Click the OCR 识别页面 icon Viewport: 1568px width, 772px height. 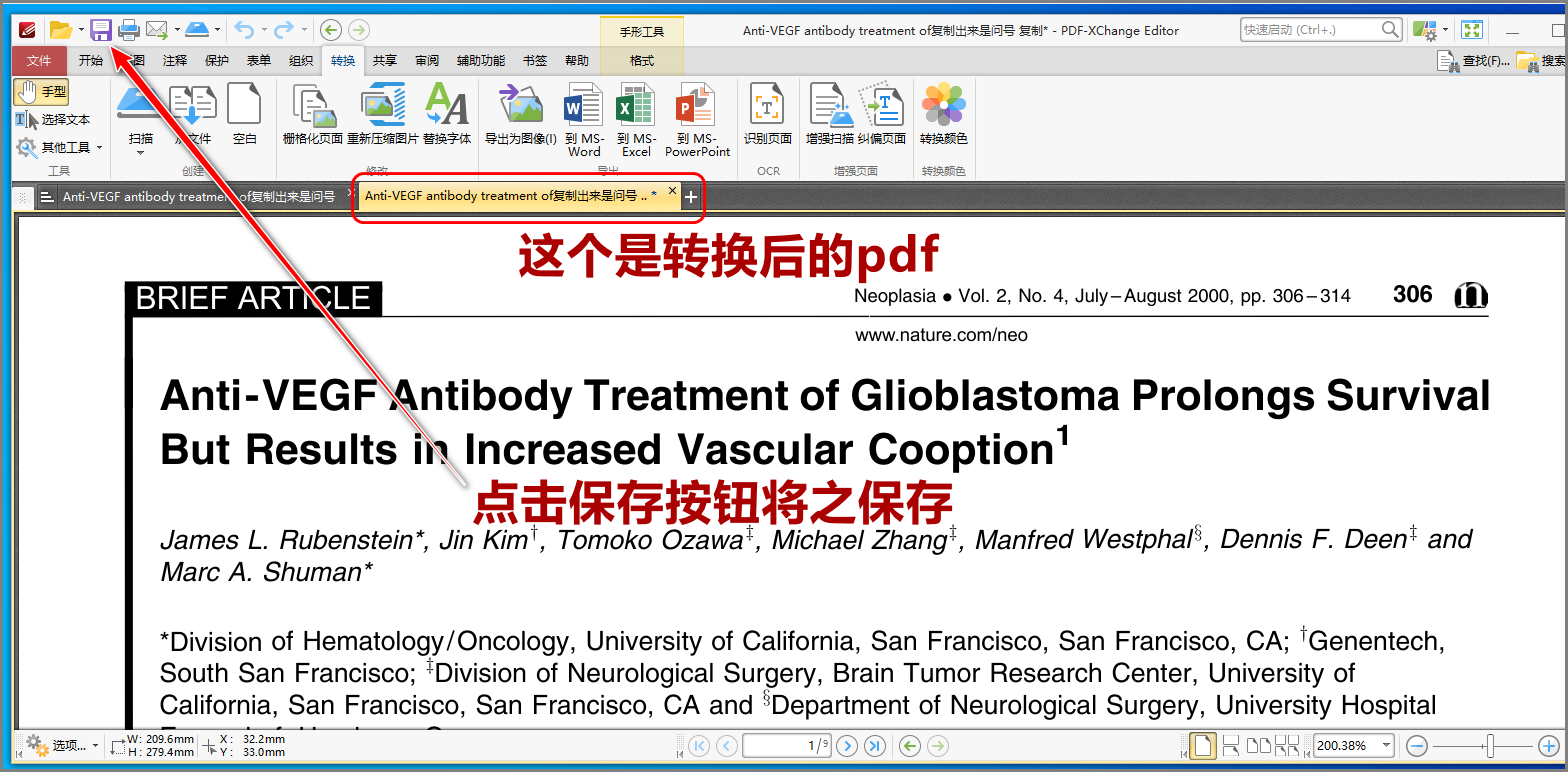(768, 115)
